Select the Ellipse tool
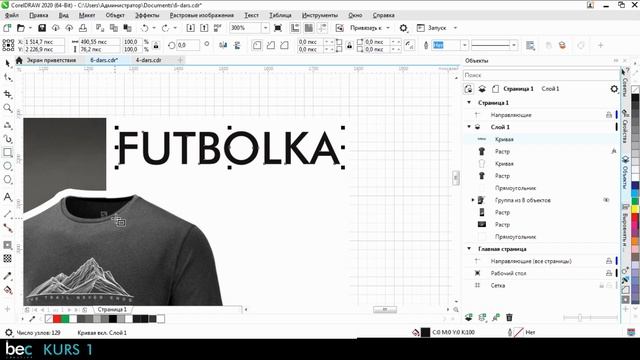The image size is (640, 360). pyautogui.click(x=7, y=166)
